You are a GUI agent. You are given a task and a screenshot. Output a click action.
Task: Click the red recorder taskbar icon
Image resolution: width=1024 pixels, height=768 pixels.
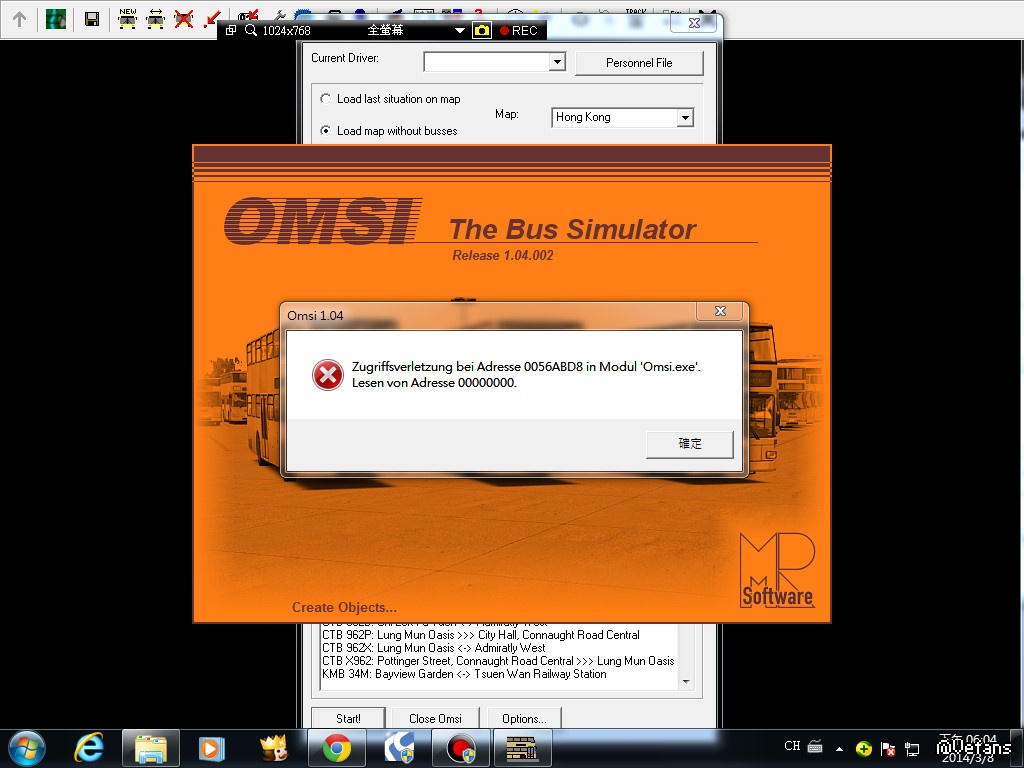[461, 748]
